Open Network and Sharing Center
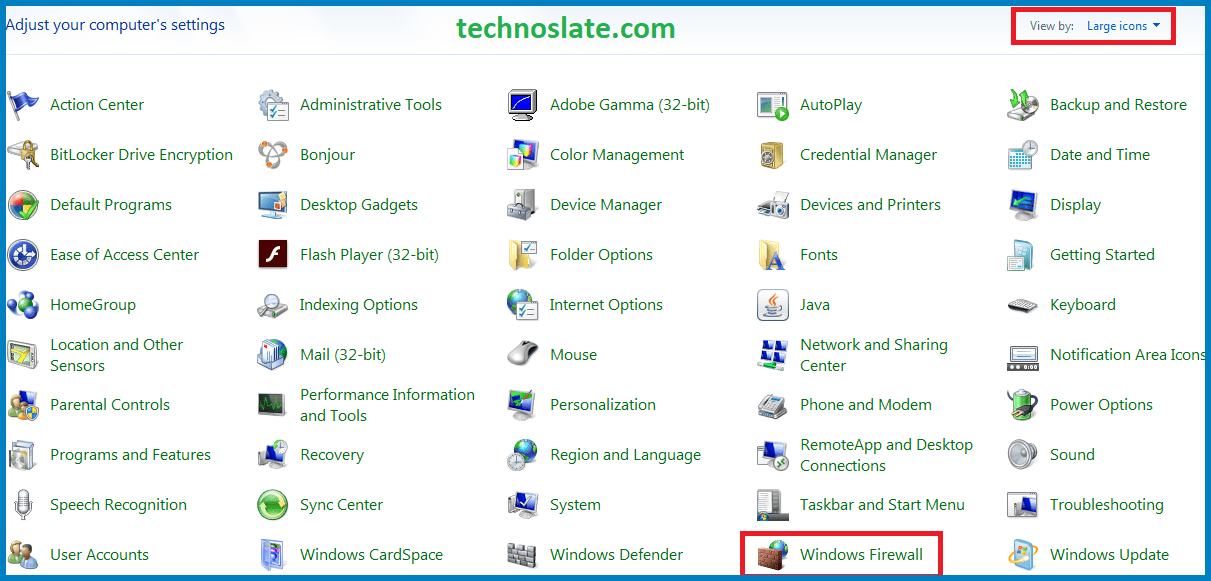The height and width of the screenshot is (581, 1211). pos(873,355)
